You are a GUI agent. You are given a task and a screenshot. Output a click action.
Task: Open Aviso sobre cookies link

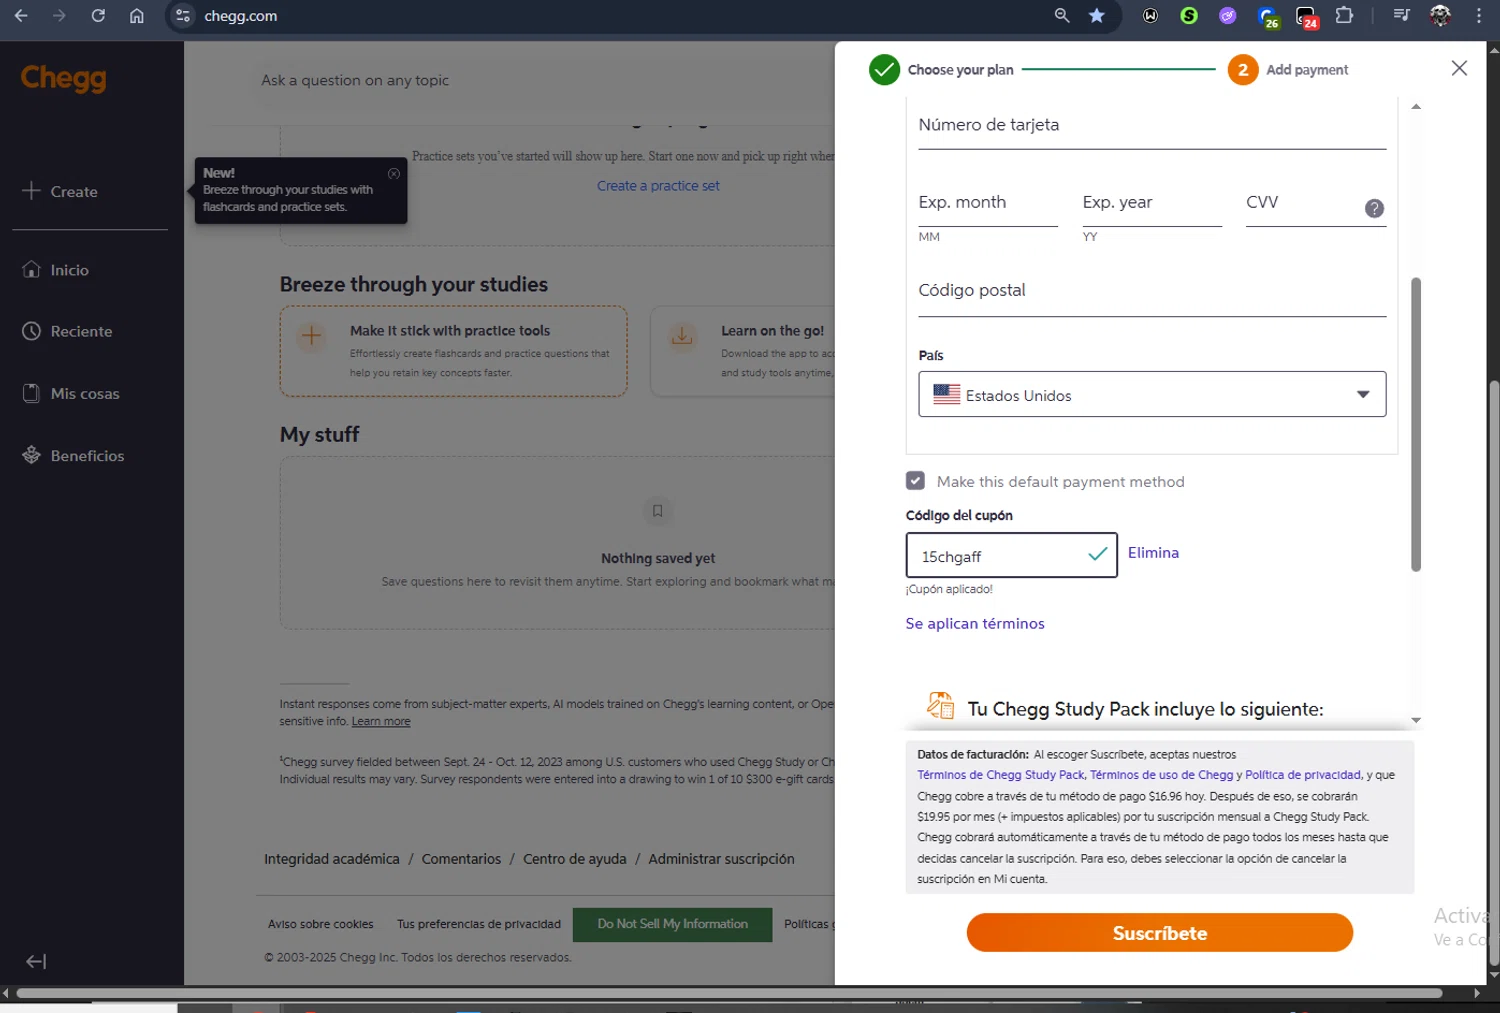coord(321,924)
